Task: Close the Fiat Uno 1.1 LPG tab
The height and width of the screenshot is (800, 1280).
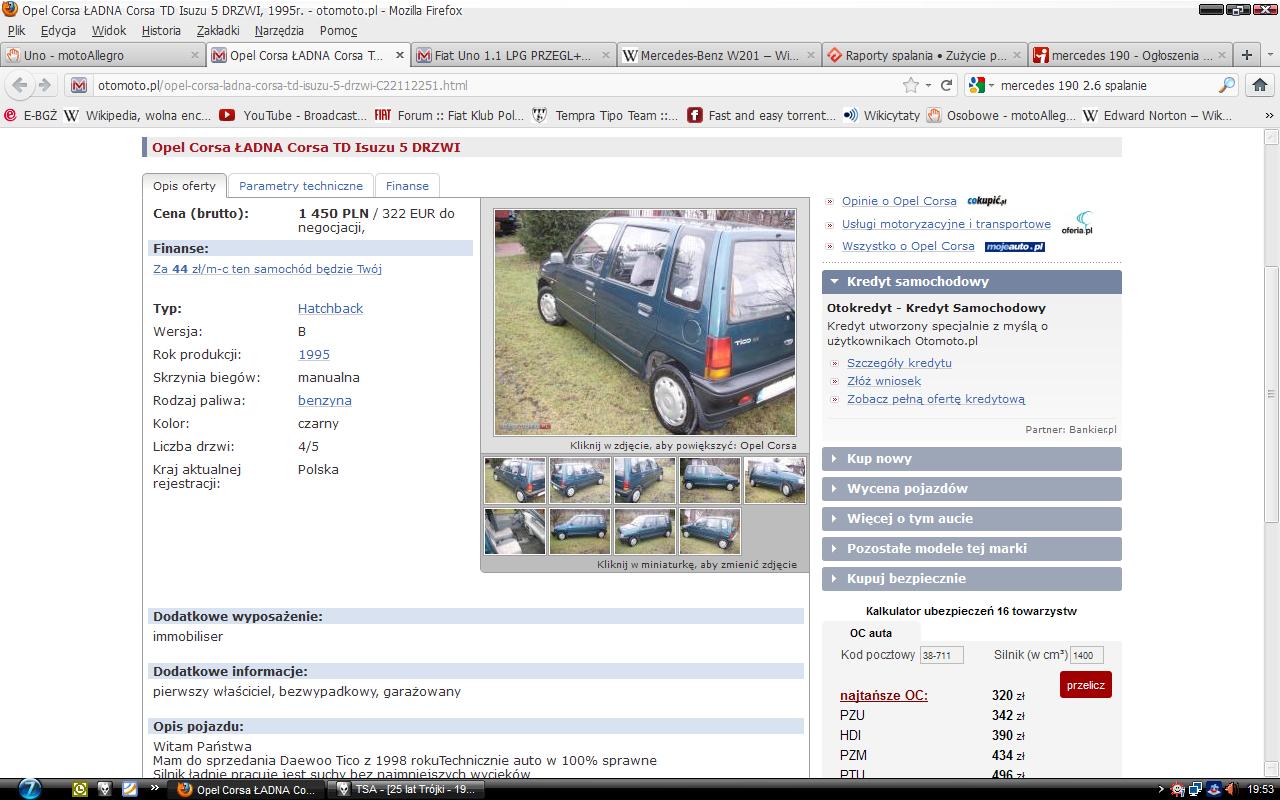Action: 606,55
